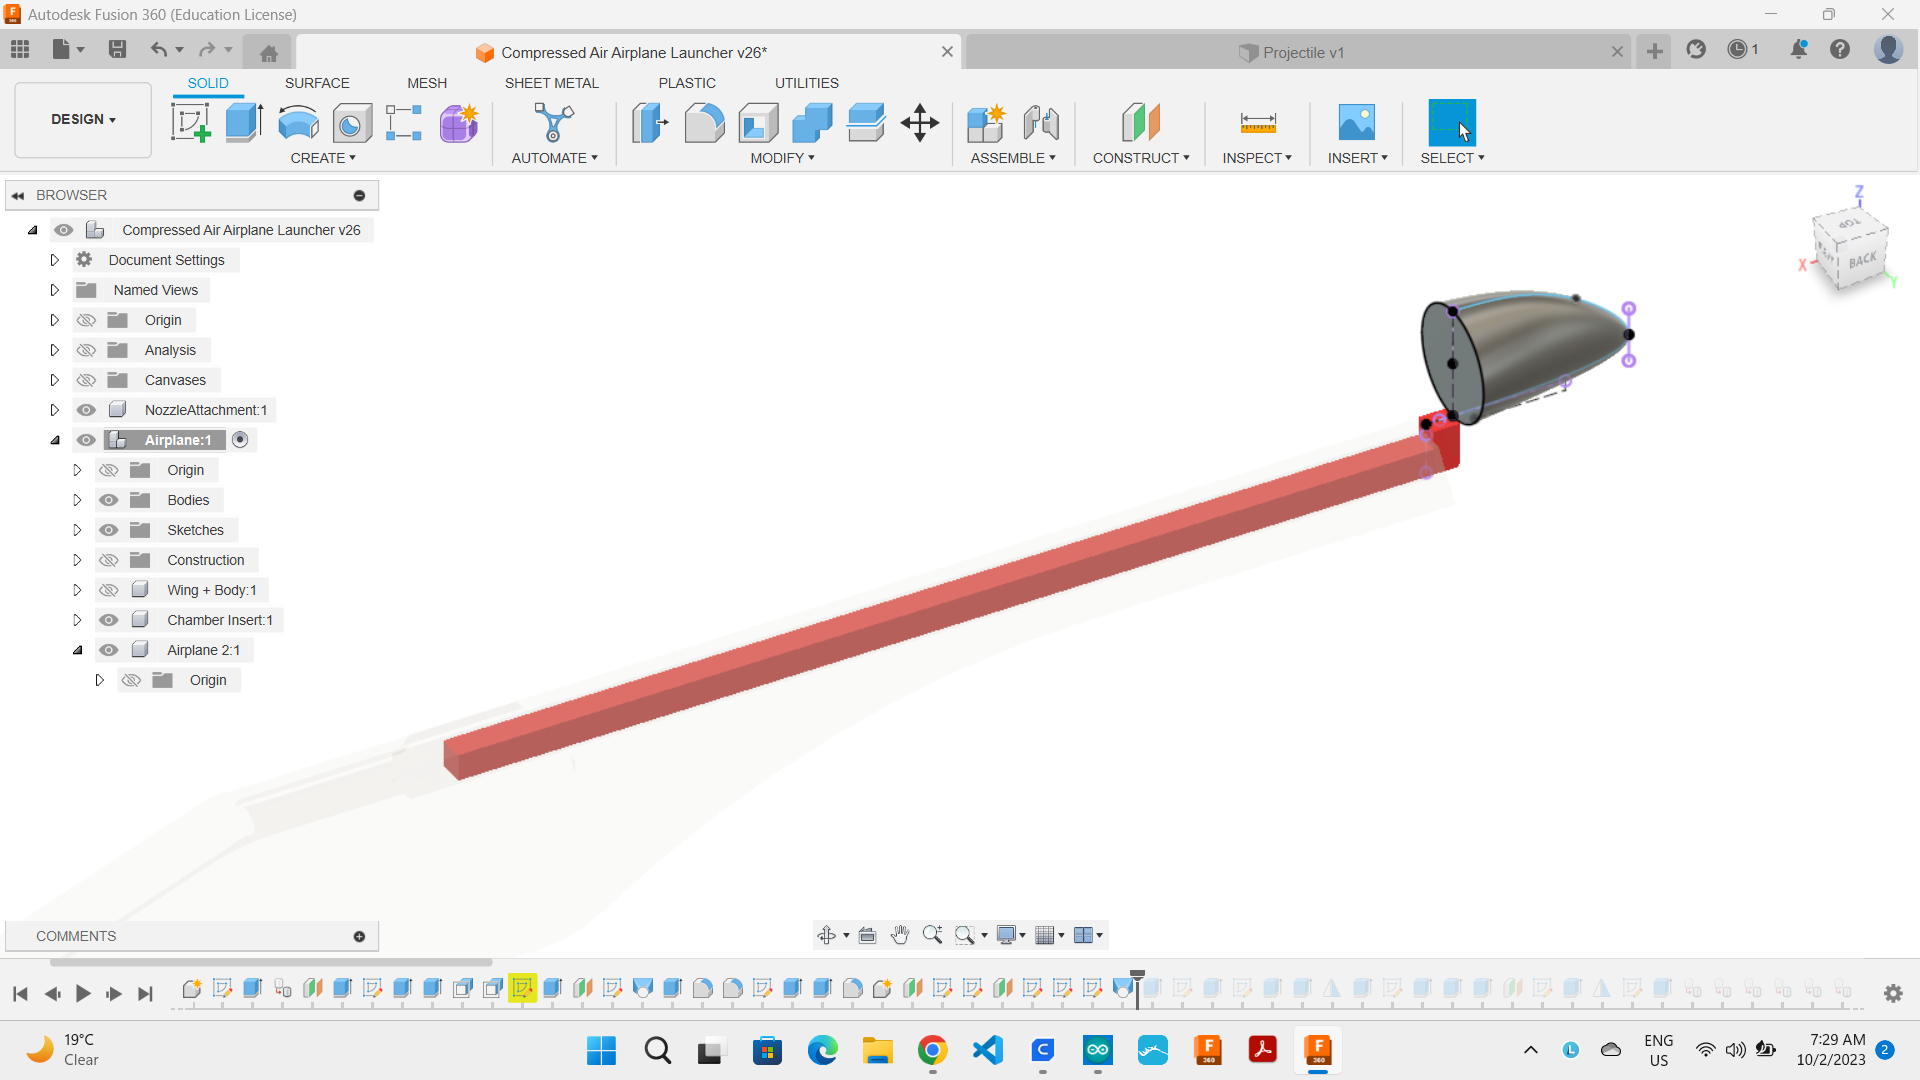Expand NozzleAttachment:1 node
1920x1080 pixels.
[x=55, y=410]
